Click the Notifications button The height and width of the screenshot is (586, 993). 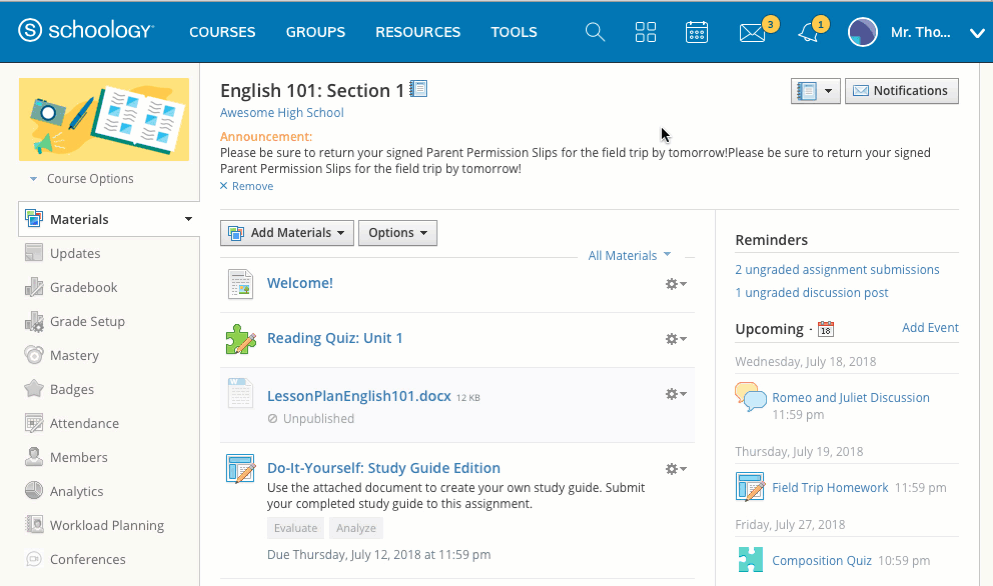pos(901,91)
